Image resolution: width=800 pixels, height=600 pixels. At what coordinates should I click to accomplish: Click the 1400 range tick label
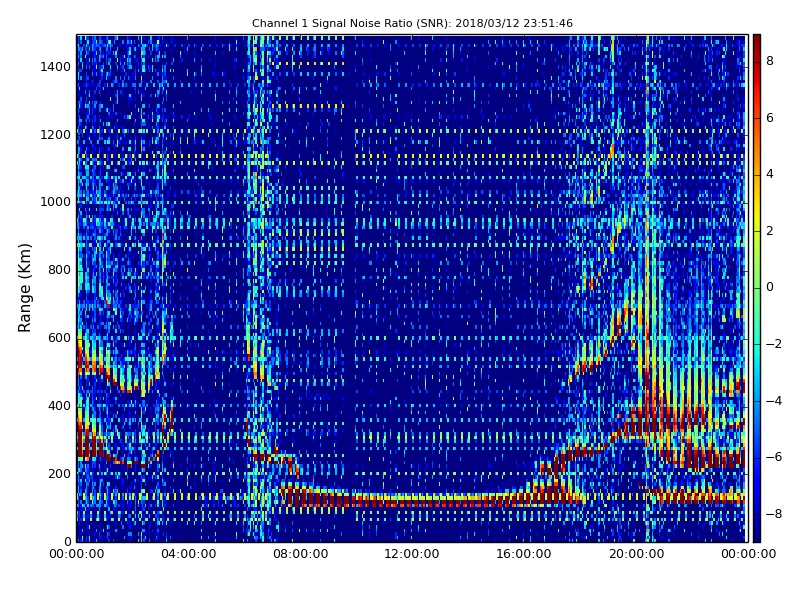56,67
